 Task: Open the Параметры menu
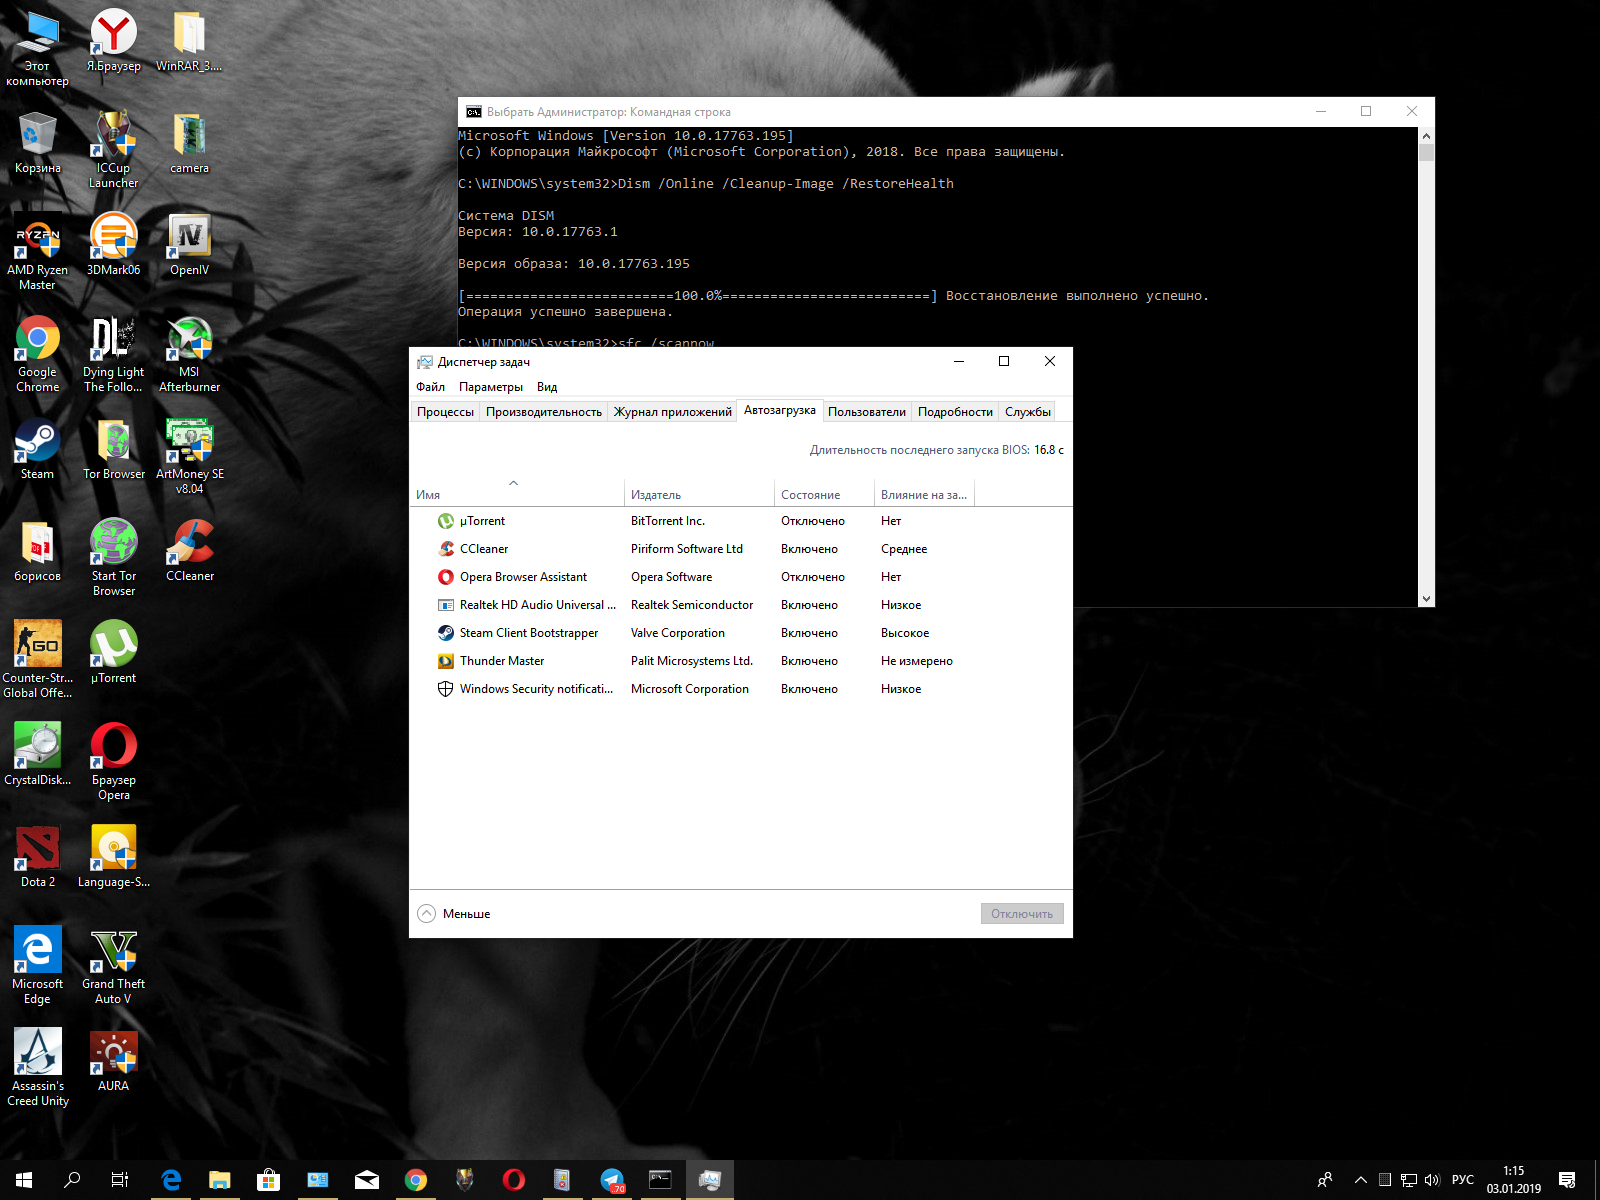[491, 387]
